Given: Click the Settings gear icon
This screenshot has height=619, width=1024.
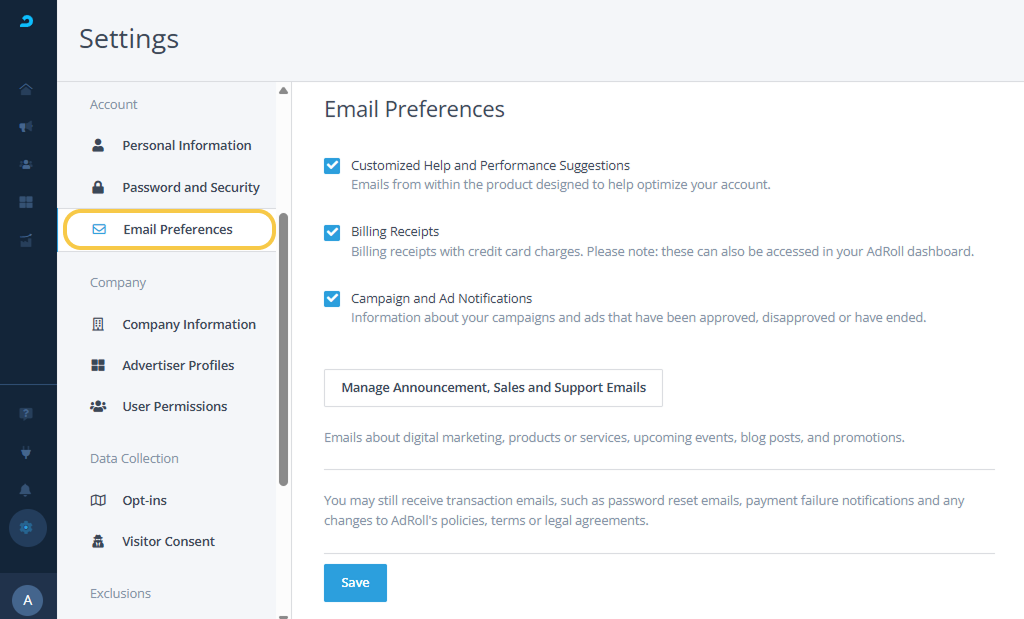Looking at the screenshot, I should click(27, 527).
